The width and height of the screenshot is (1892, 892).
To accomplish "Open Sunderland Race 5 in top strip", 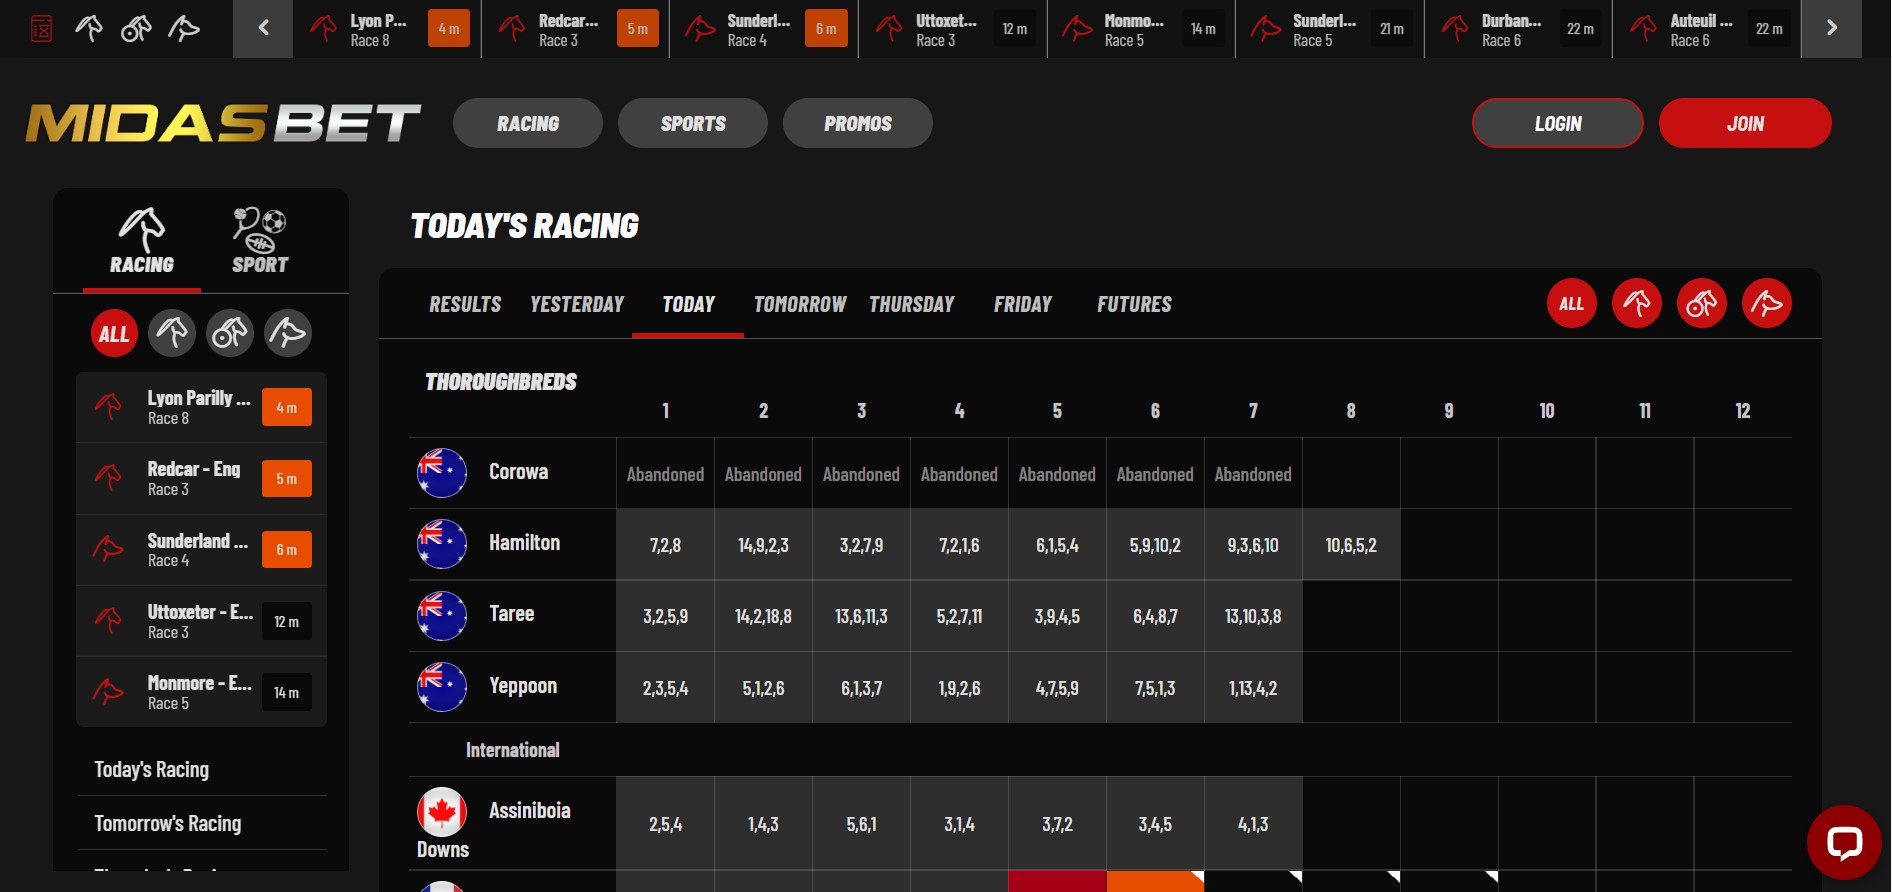I will [1330, 29].
